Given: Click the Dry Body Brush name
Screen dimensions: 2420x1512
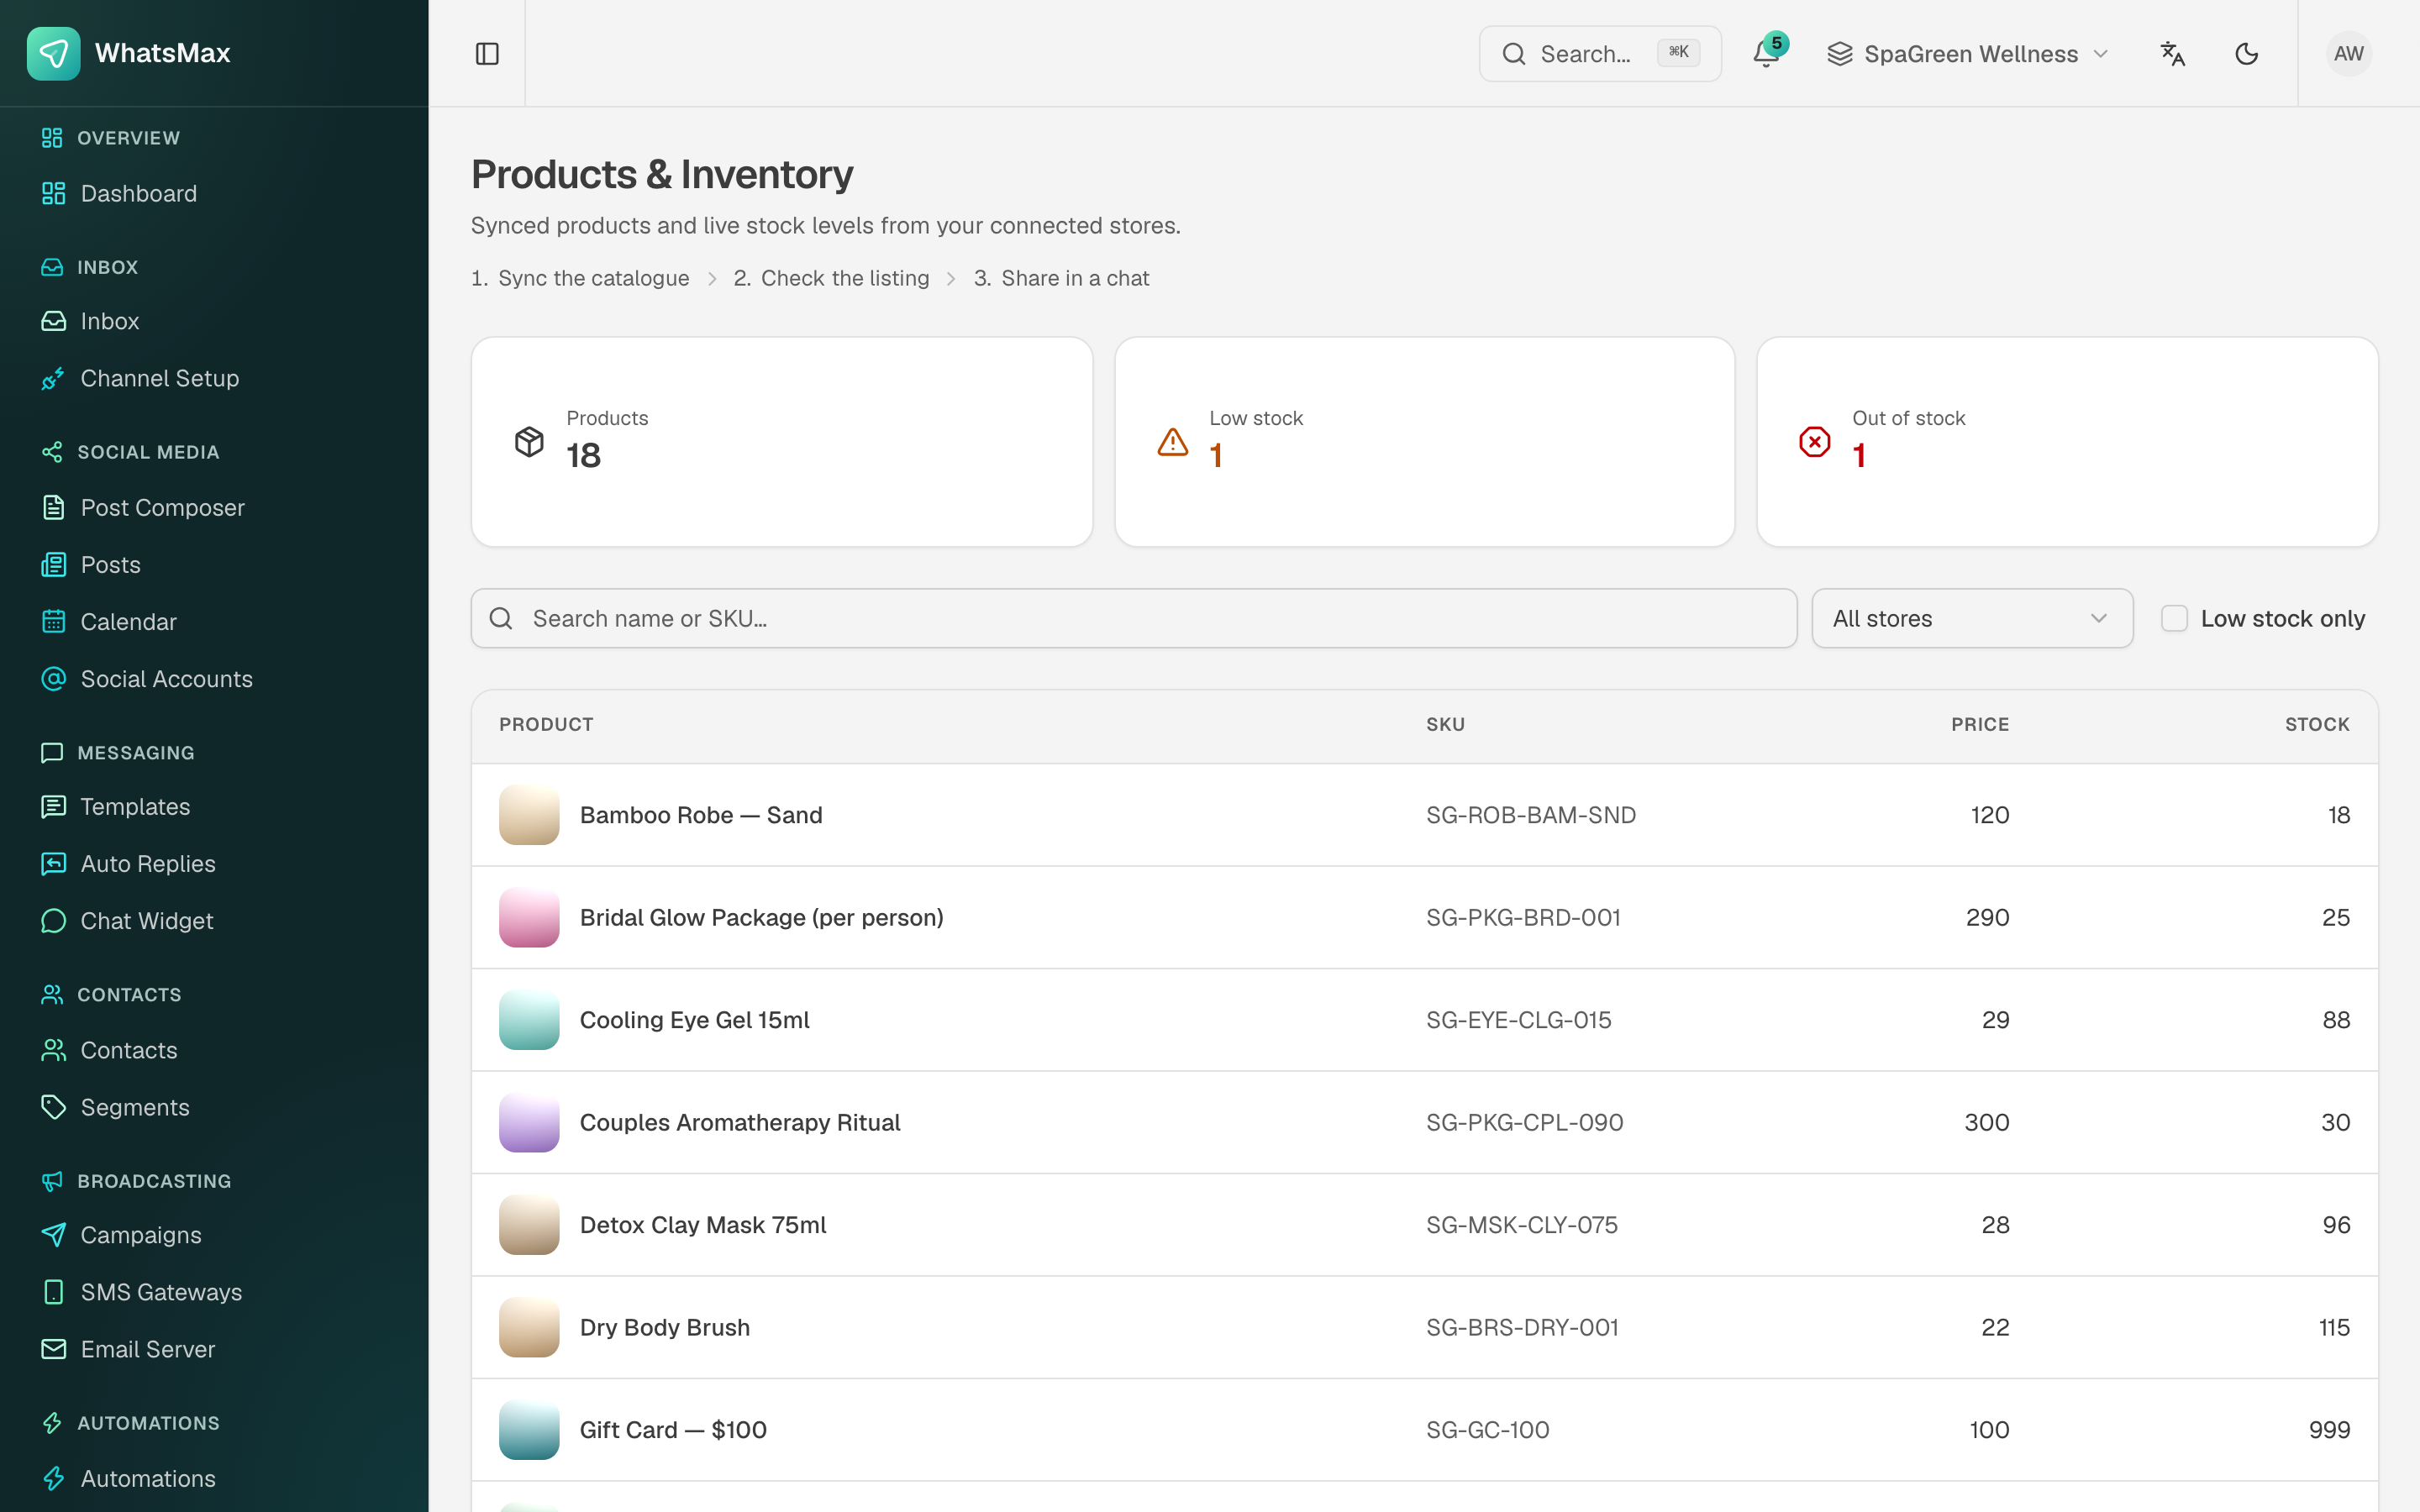Looking at the screenshot, I should [665, 1328].
